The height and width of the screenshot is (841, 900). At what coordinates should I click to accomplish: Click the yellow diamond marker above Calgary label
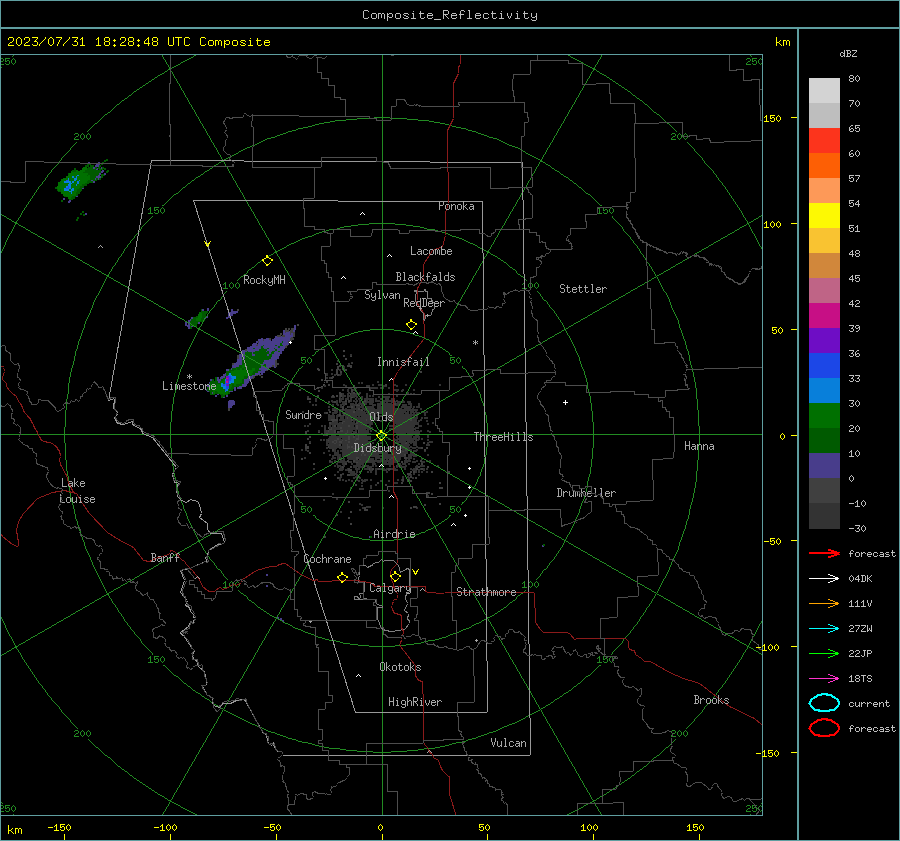pos(395,576)
